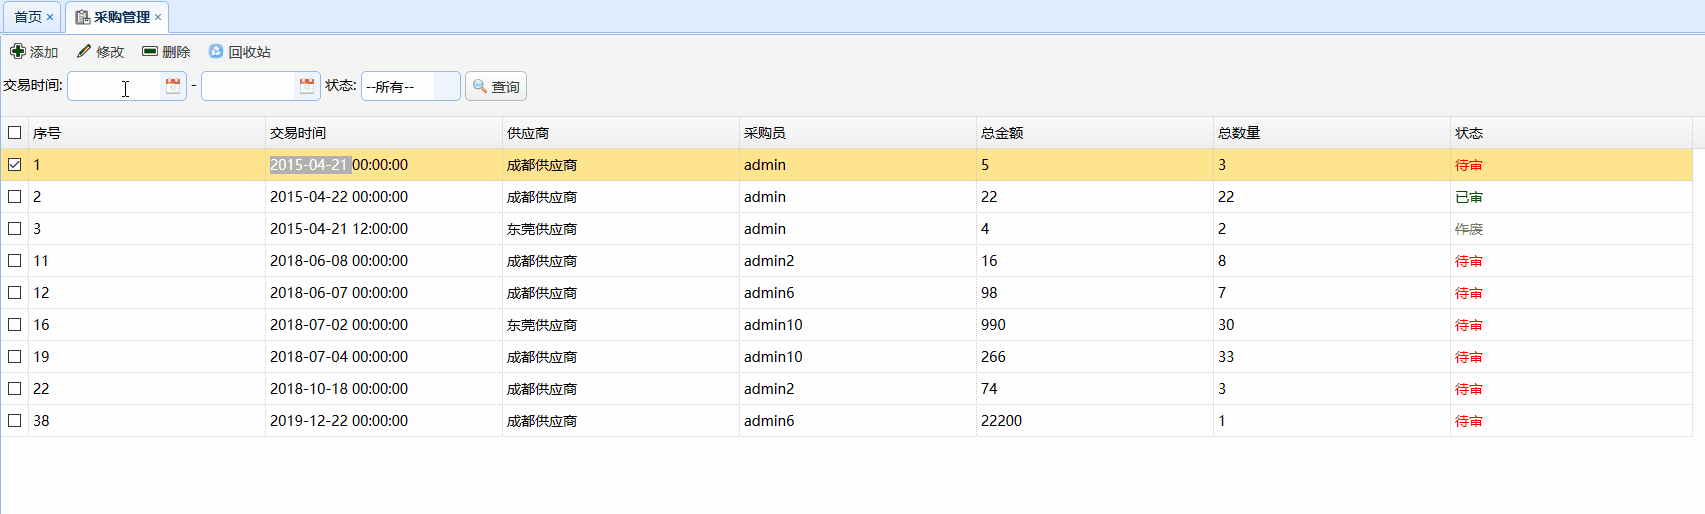
Task: Click the 修改 (edit) pencil button
Action: point(100,52)
